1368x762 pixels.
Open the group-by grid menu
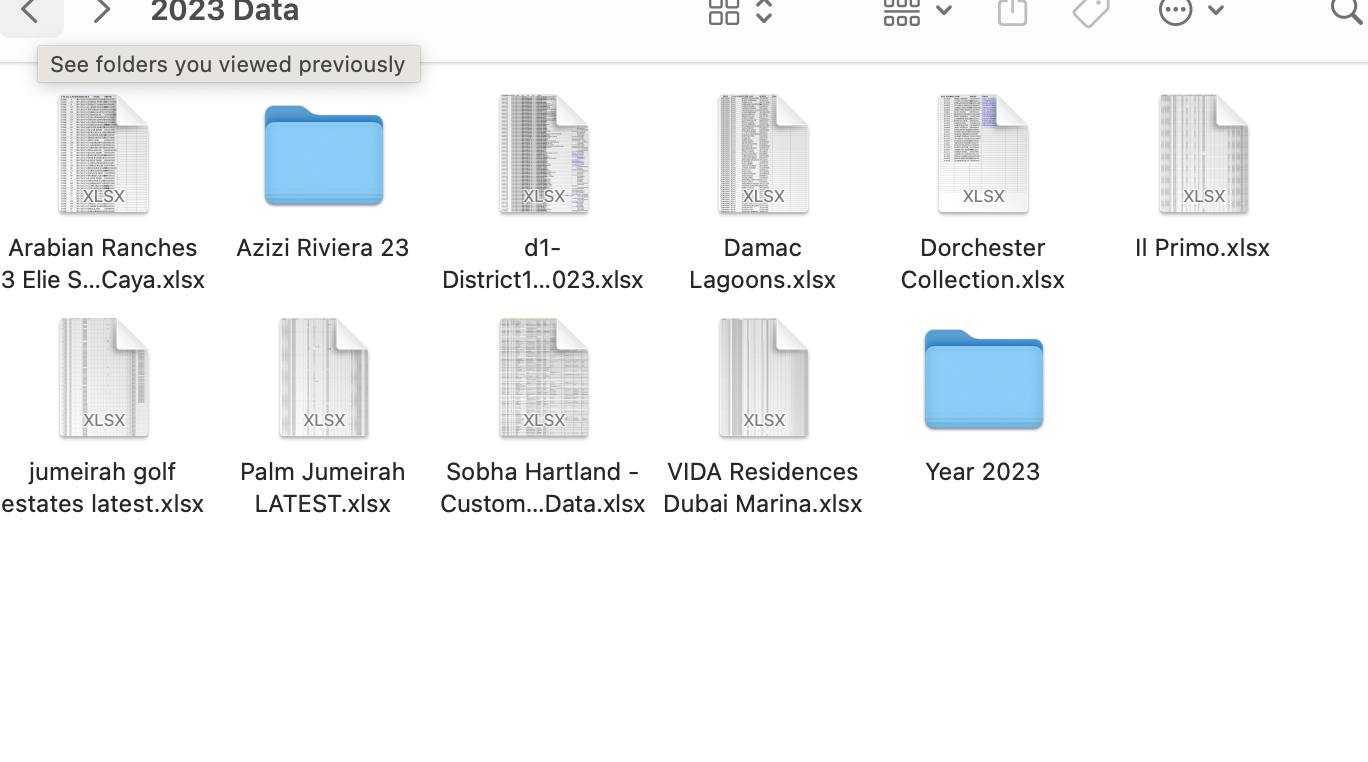[901, 12]
